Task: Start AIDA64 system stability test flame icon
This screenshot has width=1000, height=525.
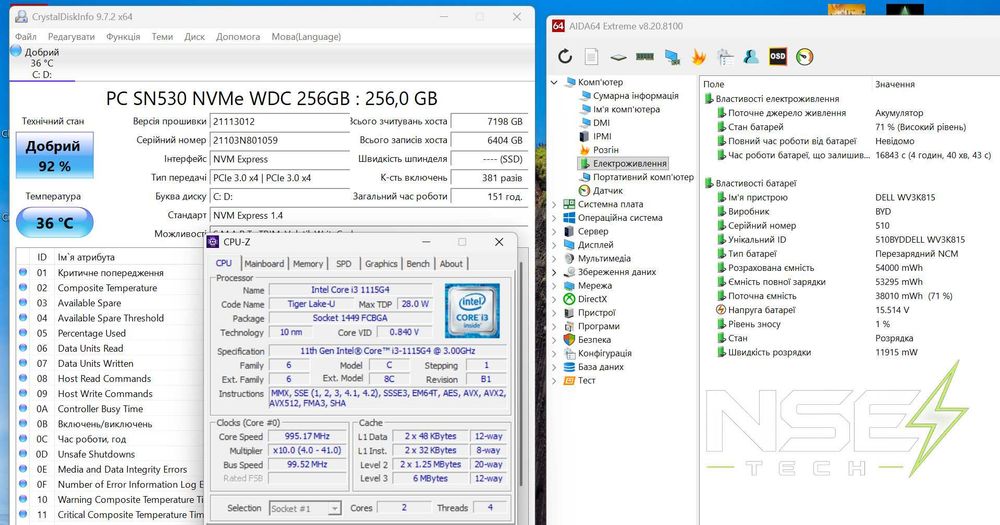Action: tap(698, 57)
